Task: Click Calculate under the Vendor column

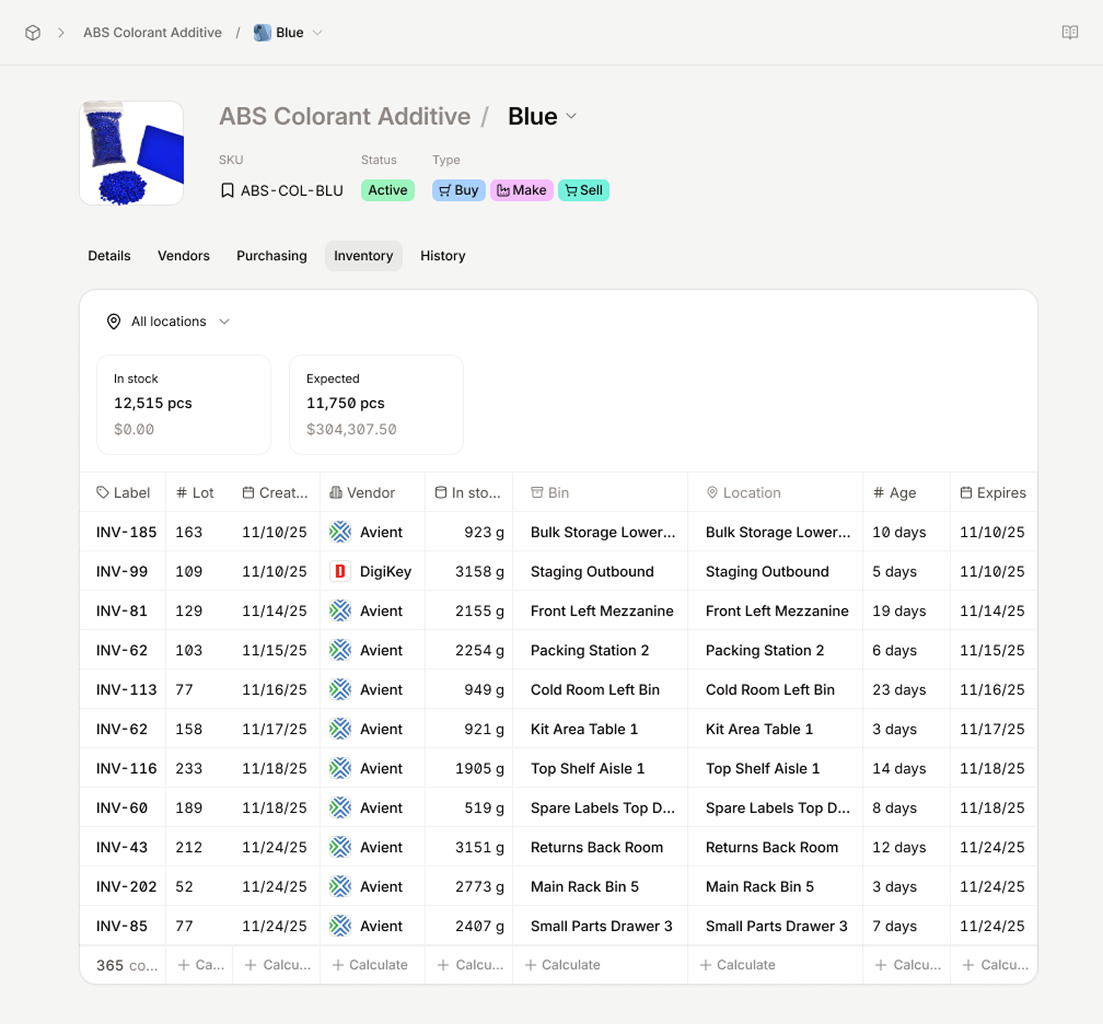Action: pyautogui.click(x=370, y=966)
